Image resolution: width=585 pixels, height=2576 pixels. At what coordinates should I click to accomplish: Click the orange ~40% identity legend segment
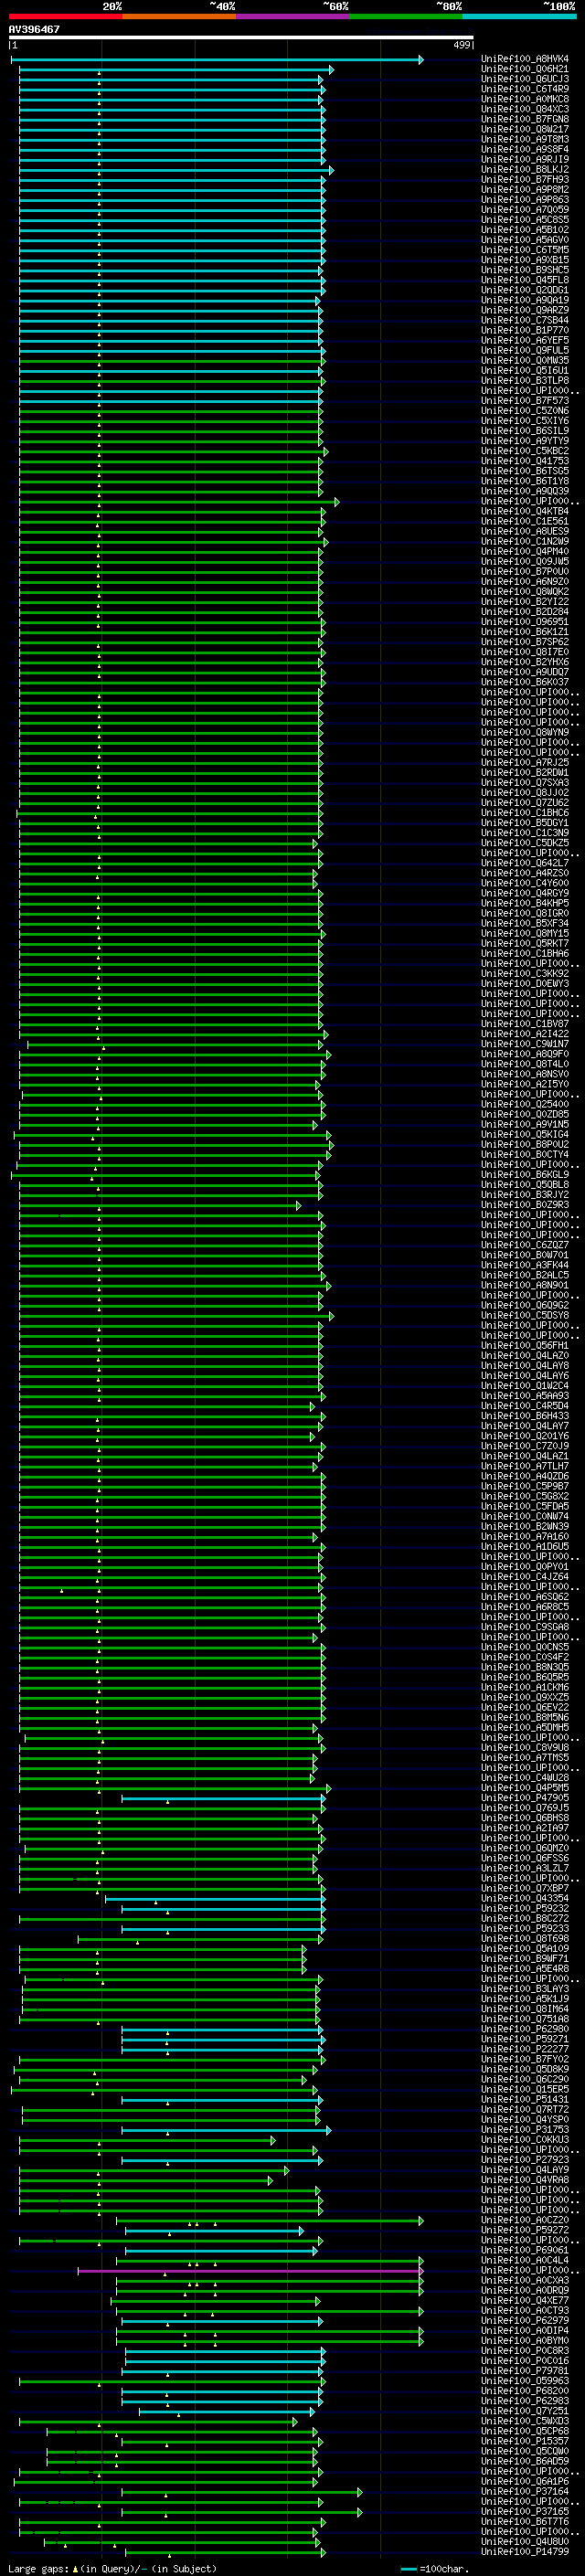(179, 16)
